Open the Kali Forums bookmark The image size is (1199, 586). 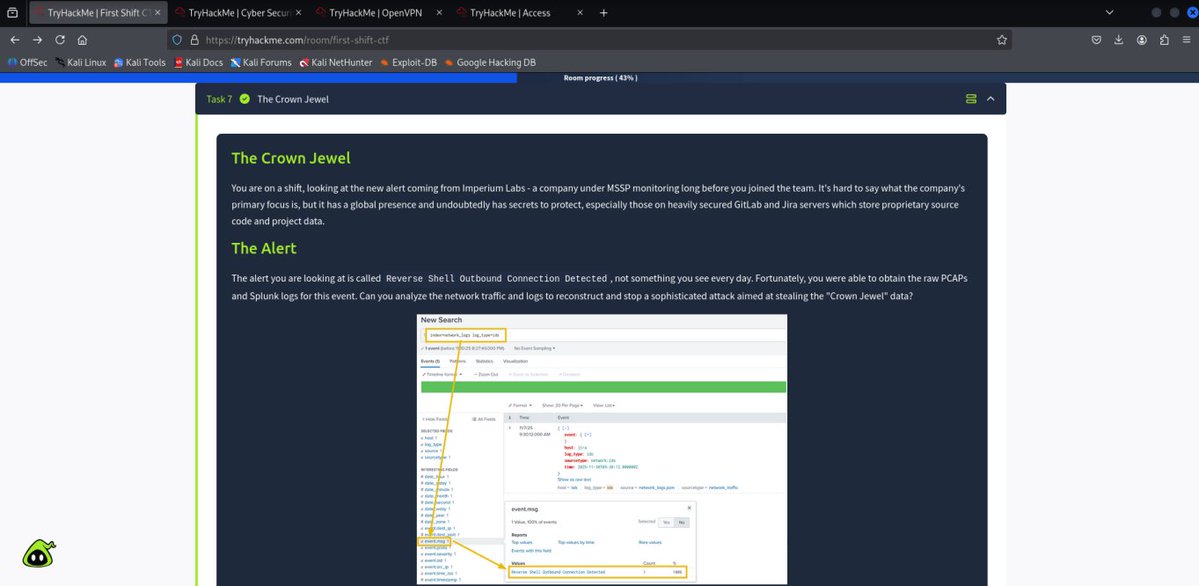261,63
